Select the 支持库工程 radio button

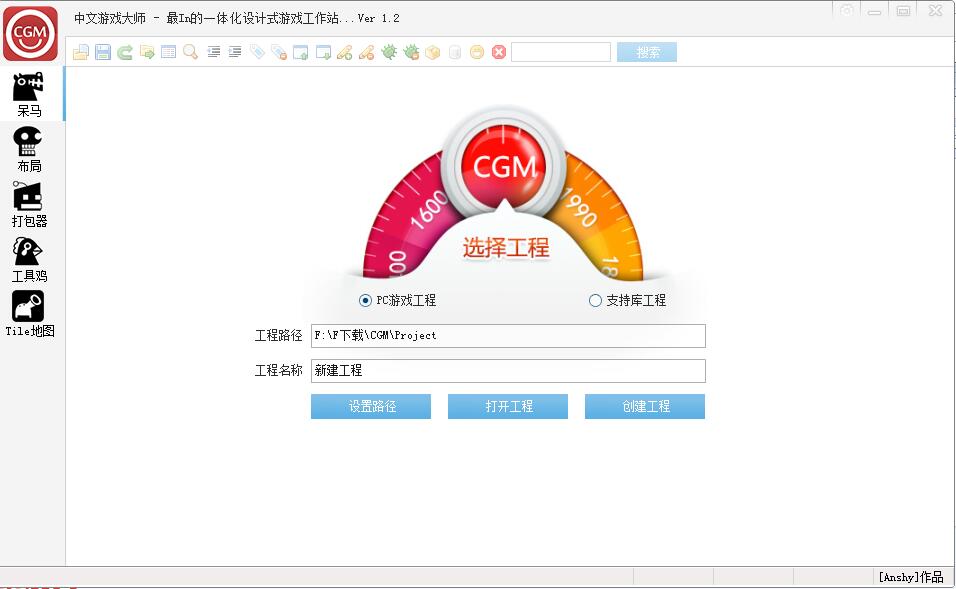click(x=595, y=300)
